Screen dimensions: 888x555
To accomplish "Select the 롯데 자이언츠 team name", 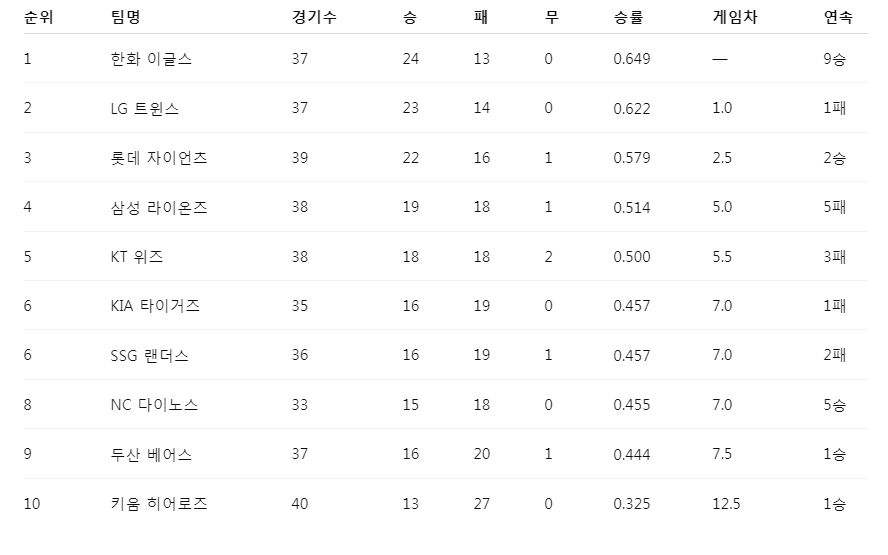I will [159, 157].
